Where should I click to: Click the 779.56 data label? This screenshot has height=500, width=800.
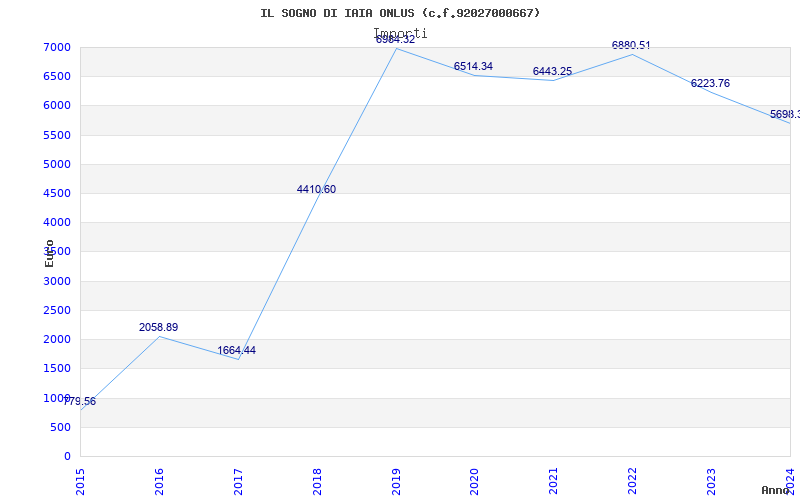tap(79, 402)
